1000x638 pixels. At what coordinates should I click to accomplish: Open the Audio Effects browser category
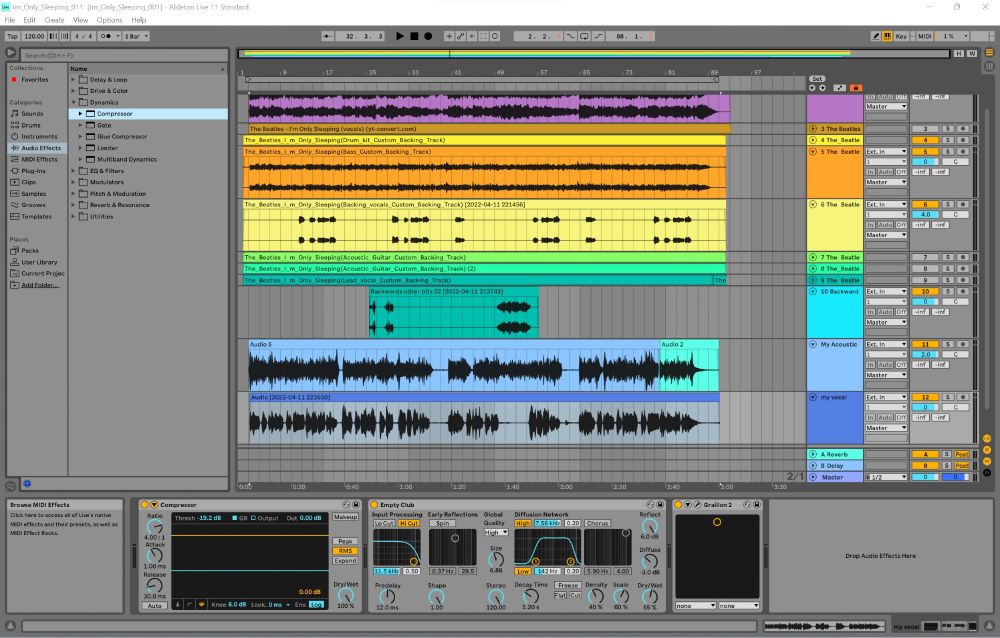41,148
